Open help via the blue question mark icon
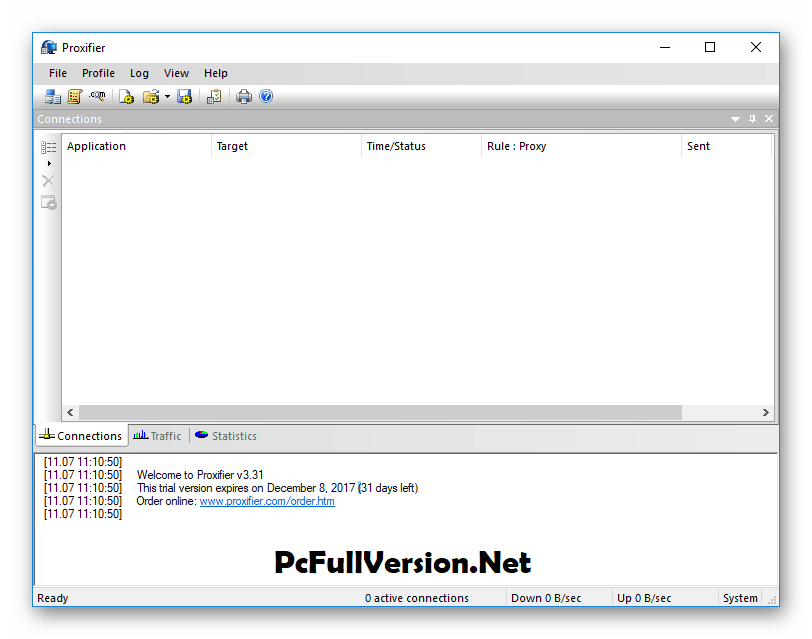Viewport: 812px width, 639px height. [266, 96]
